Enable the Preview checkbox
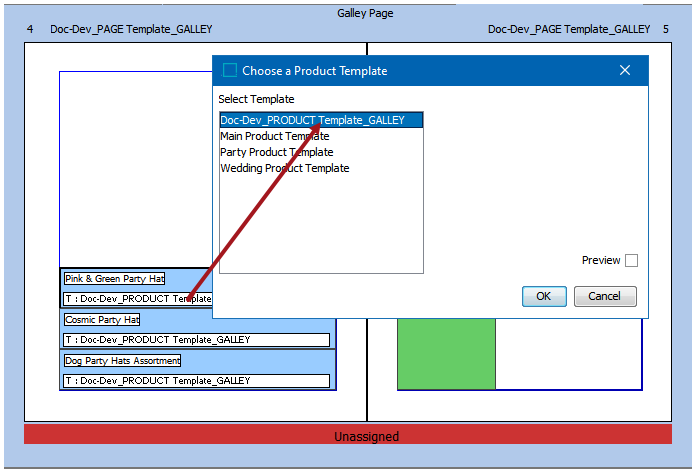The width and height of the screenshot is (695, 472). point(631,260)
